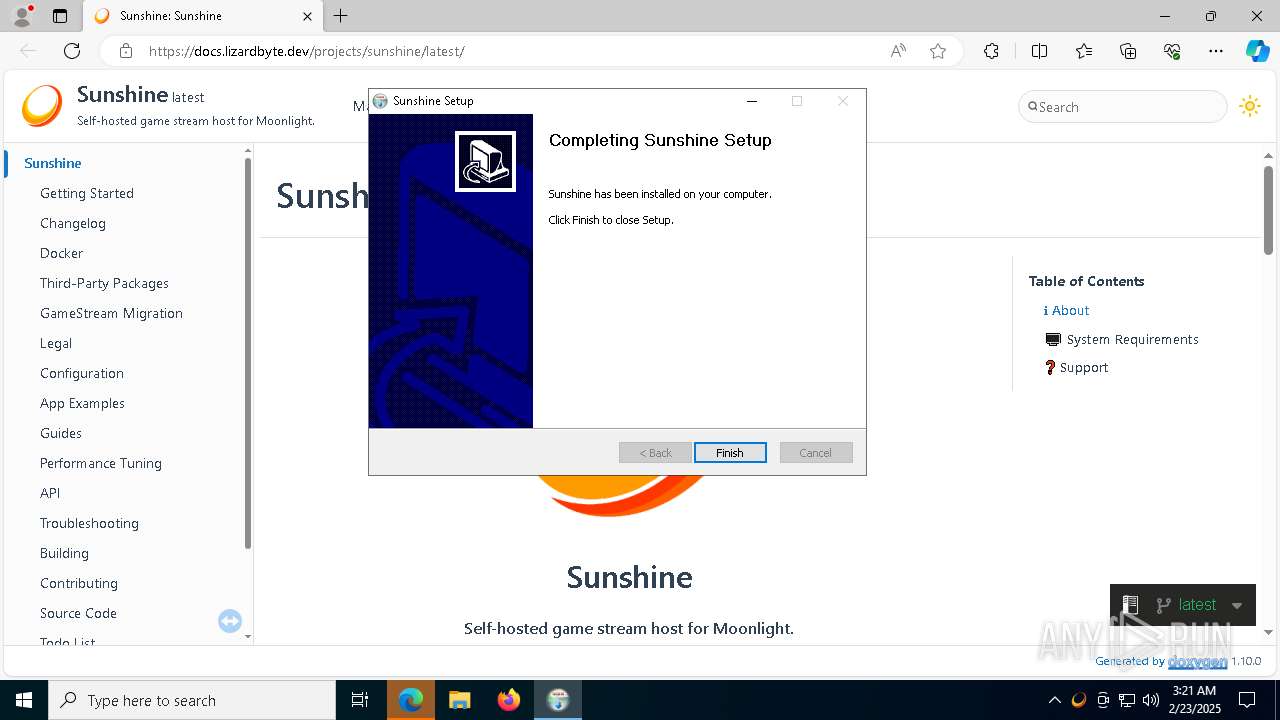Click the sidebar scrollbar thumb
Screen dimensions: 1280x720
pos(247,353)
